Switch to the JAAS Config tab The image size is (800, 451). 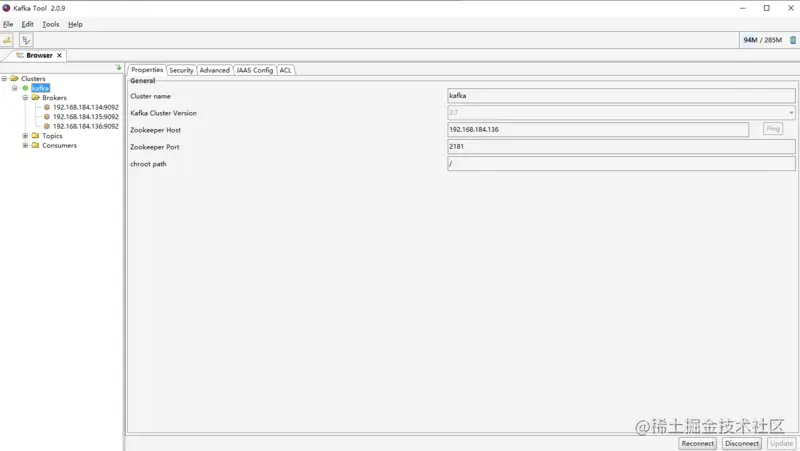255,70
